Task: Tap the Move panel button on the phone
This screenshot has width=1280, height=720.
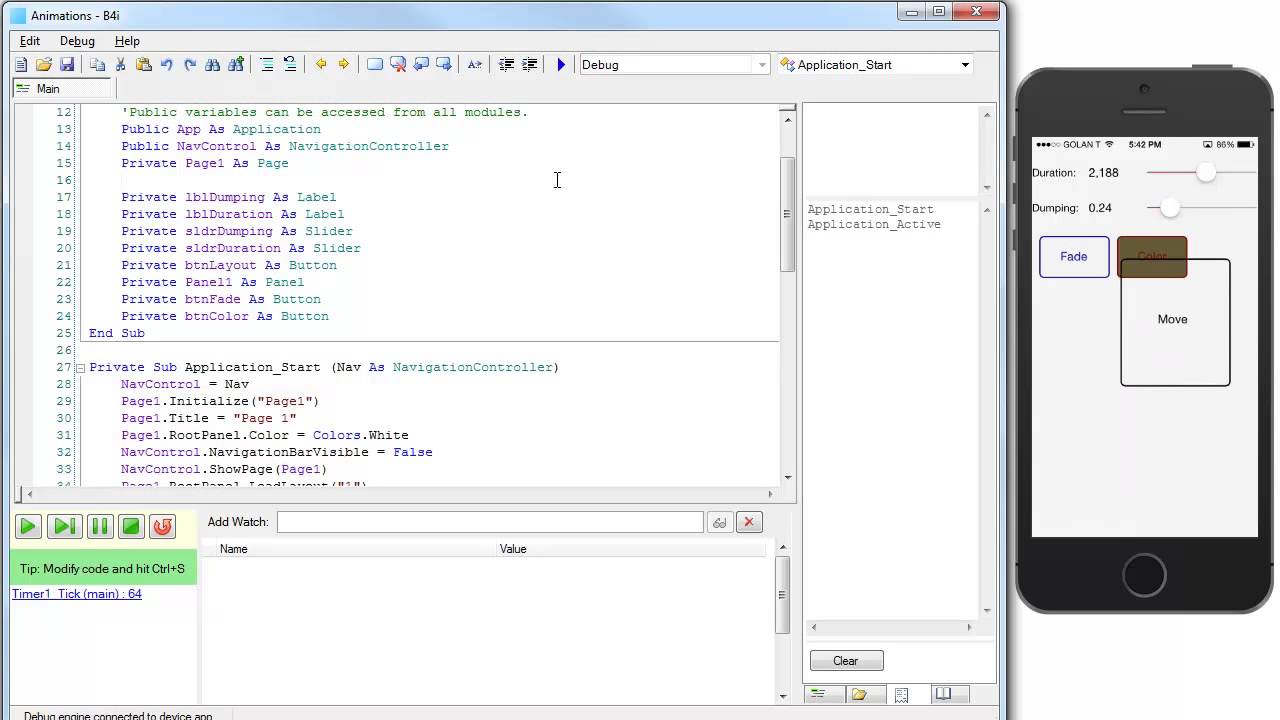Action: pyautogui.click(x=1175, y=323)
